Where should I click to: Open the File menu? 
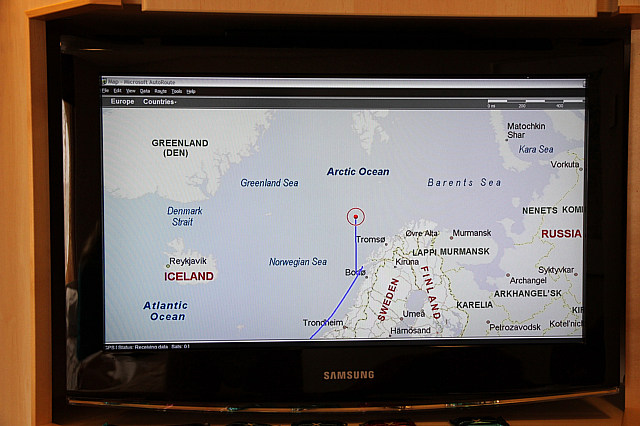coord(106,91)
